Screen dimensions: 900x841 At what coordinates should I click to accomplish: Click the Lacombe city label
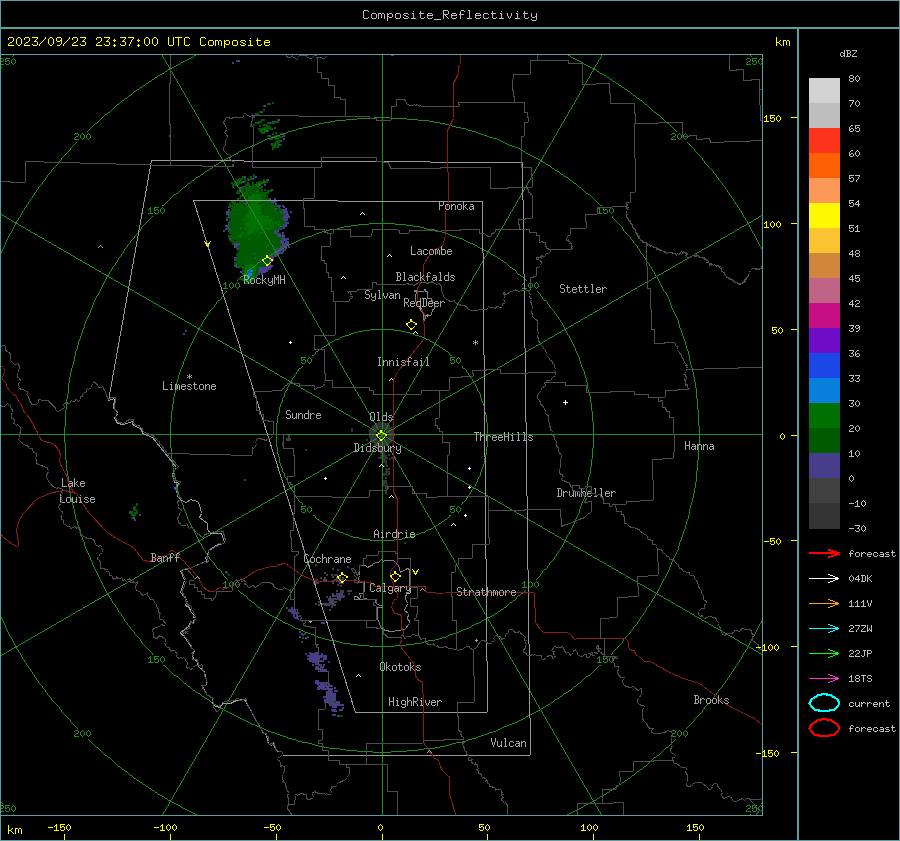point(431,251)
